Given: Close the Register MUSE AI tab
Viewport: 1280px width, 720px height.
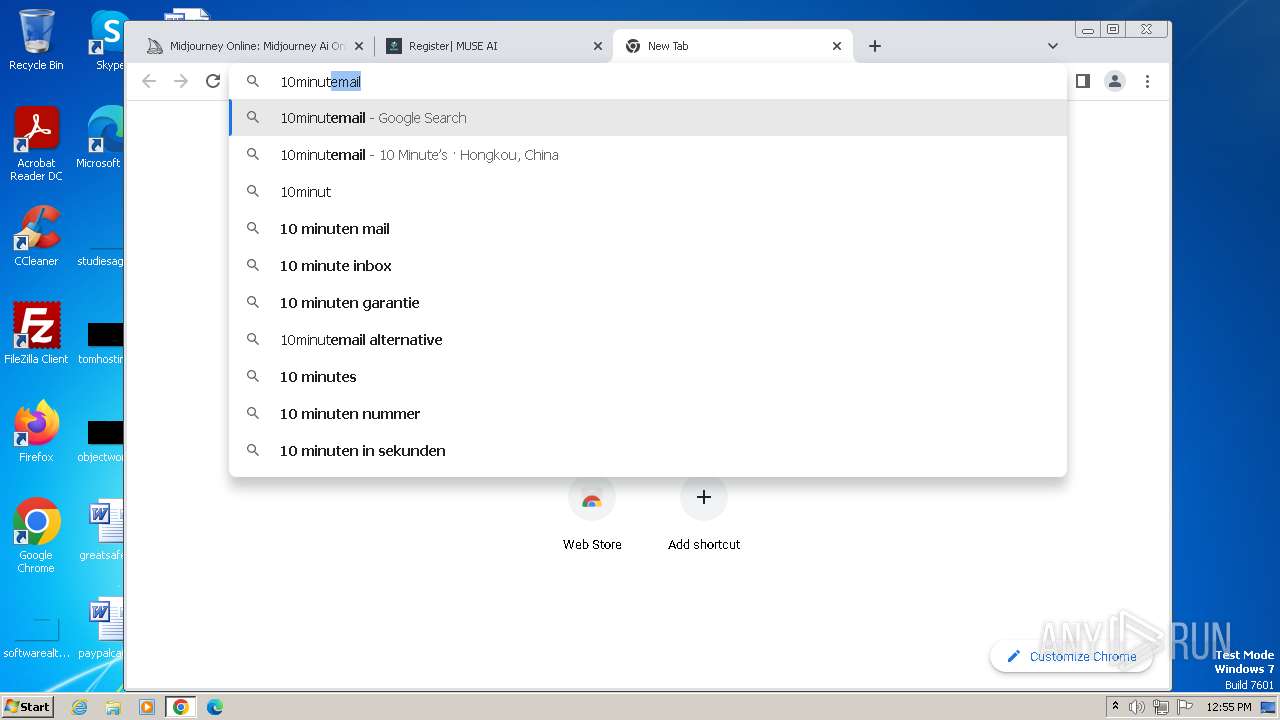Looking at the screenshot, I should [x=597, y=46].
